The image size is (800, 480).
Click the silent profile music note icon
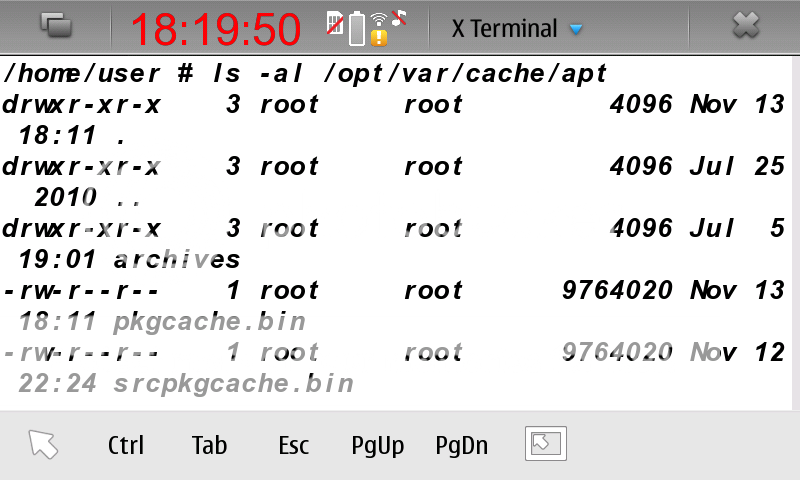(399, 17)
